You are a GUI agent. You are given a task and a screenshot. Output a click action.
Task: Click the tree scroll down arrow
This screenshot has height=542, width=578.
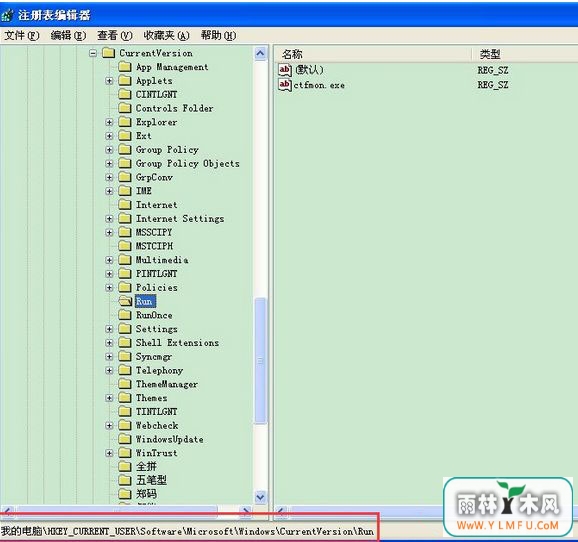click(260, 497)
